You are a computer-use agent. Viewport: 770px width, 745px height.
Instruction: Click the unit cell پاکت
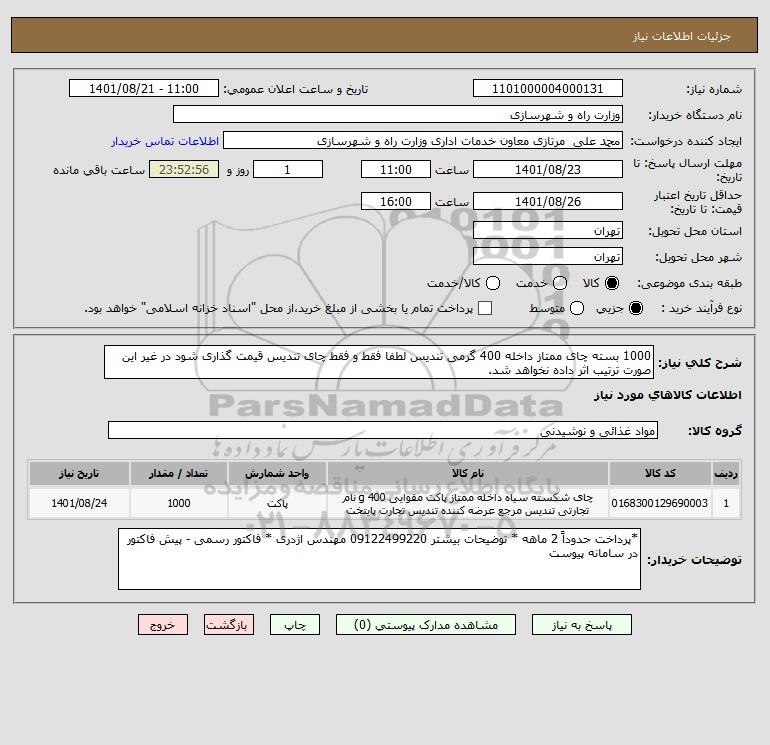click(x=277, y=503)
